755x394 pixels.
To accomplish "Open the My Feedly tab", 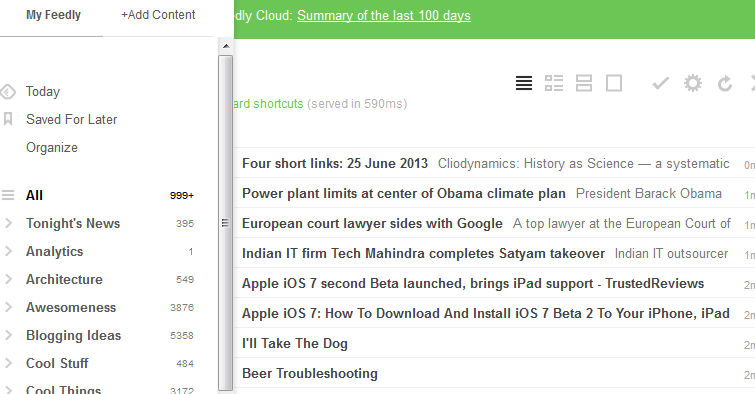I will 53,15.
